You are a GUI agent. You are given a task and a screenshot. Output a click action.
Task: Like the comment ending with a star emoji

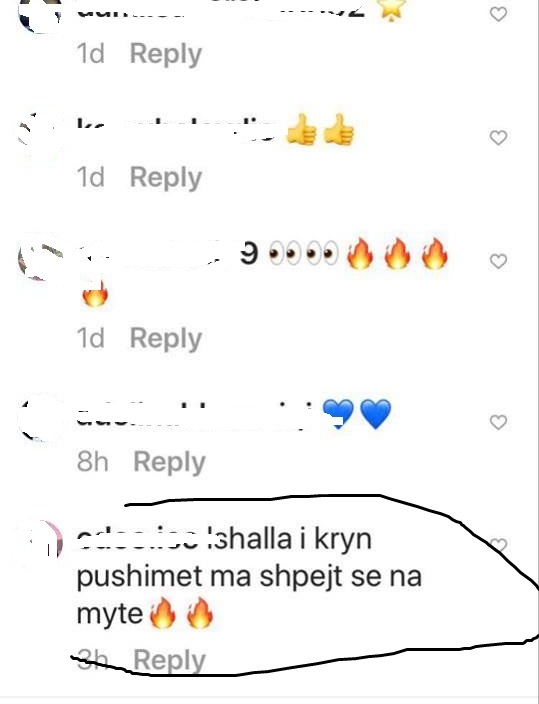pos(498,14)
